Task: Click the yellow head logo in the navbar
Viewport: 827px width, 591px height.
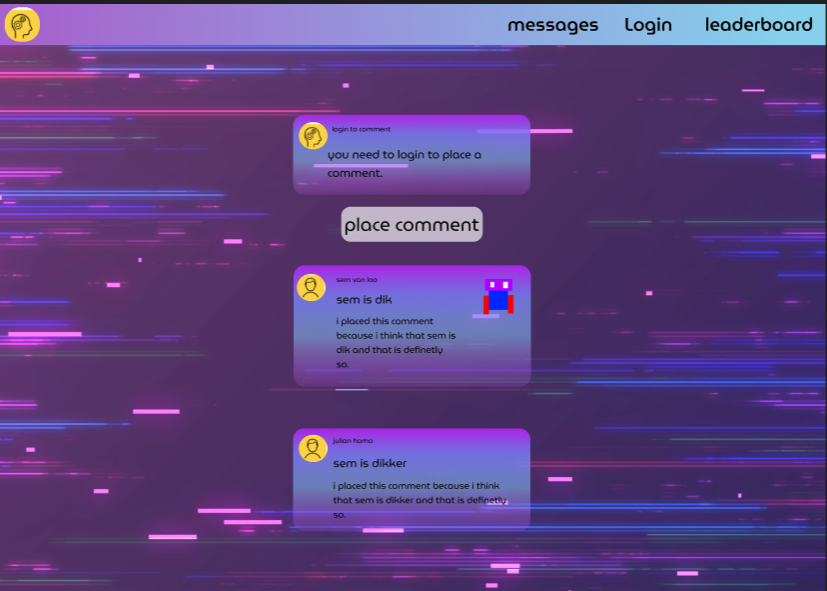Action: point(22,24)
